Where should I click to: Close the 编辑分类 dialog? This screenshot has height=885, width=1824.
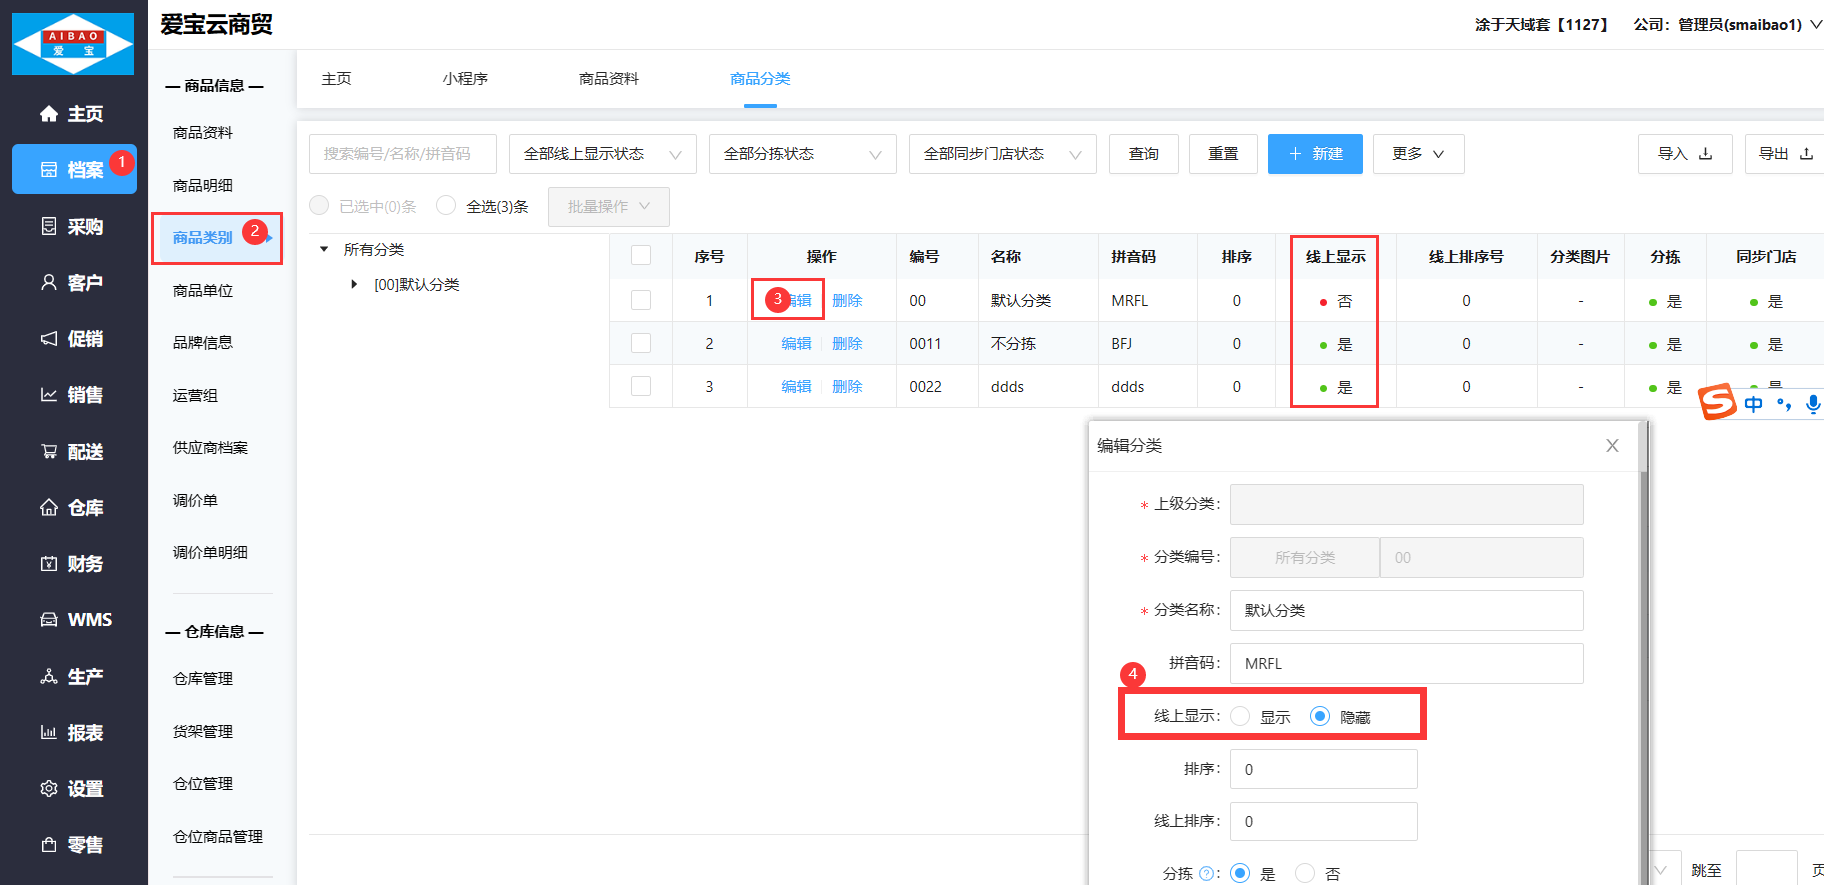pos(1612,445)
